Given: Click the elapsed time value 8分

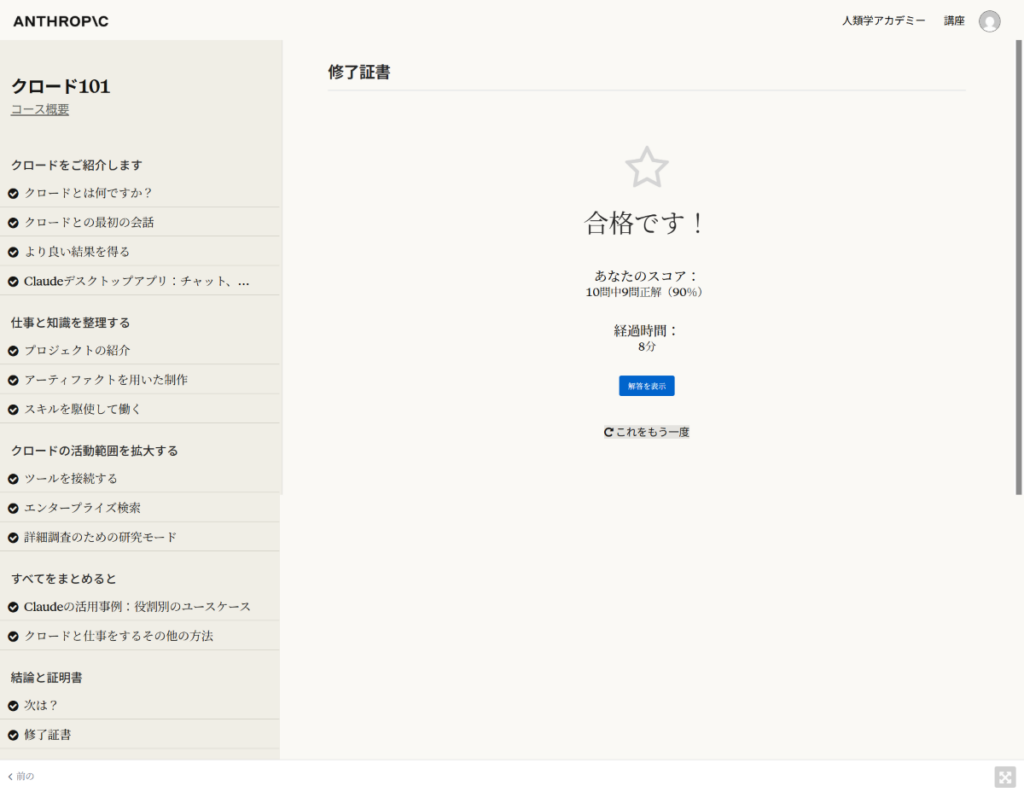Looking at the screenshot, I should 647,347.
